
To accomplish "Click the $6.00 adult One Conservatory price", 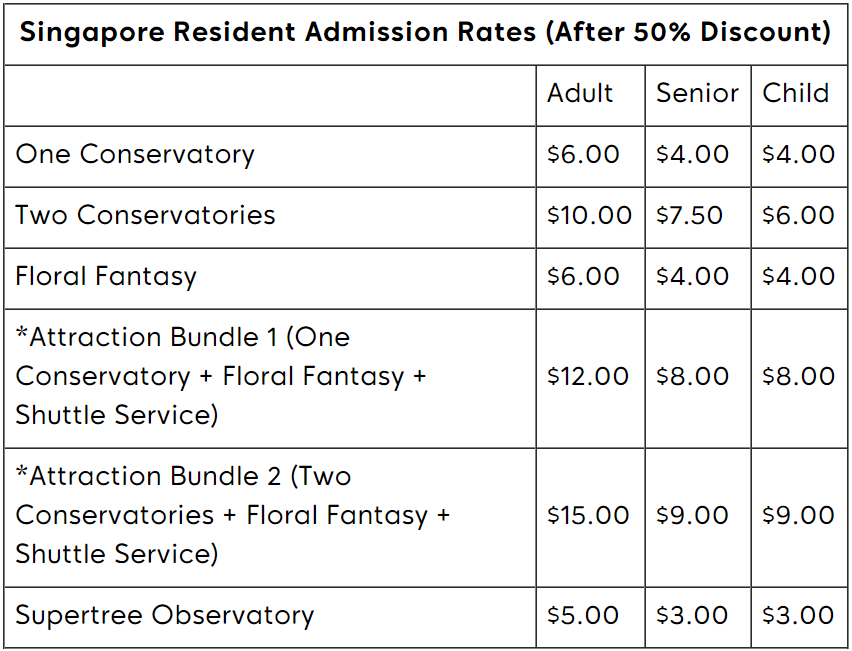I will coord(583,154).
